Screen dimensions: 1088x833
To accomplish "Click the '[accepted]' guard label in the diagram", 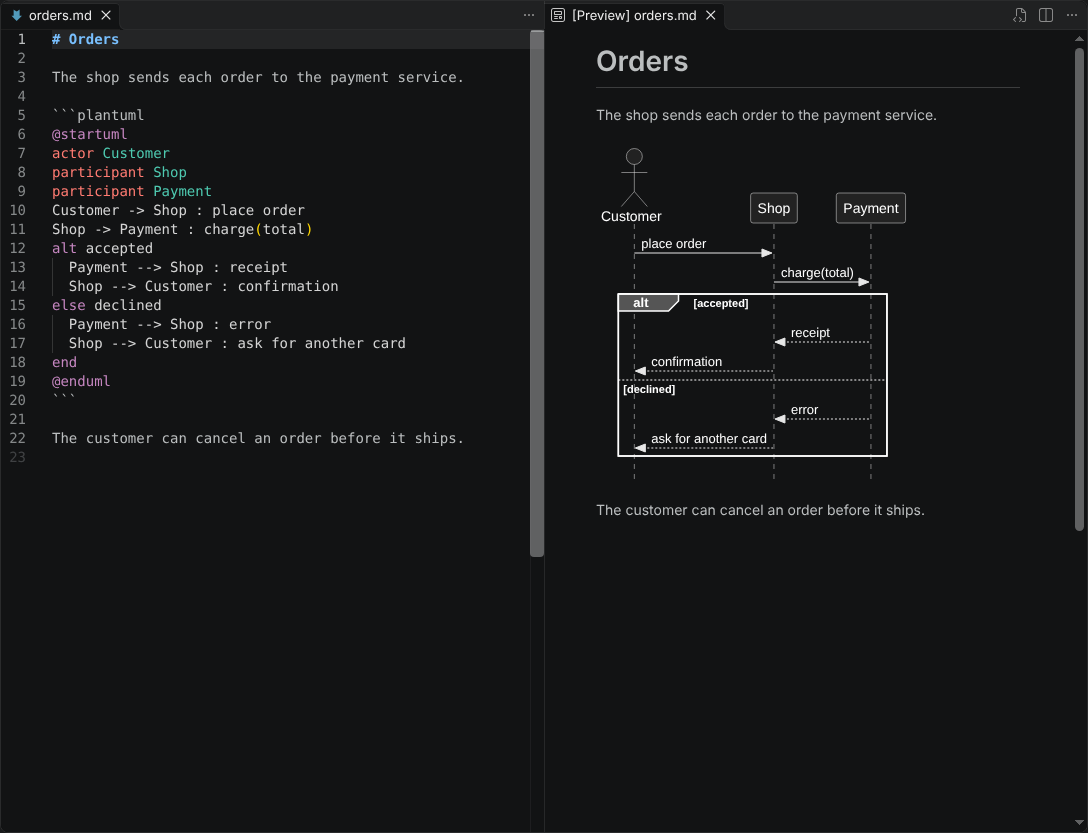I will (720, 303).
